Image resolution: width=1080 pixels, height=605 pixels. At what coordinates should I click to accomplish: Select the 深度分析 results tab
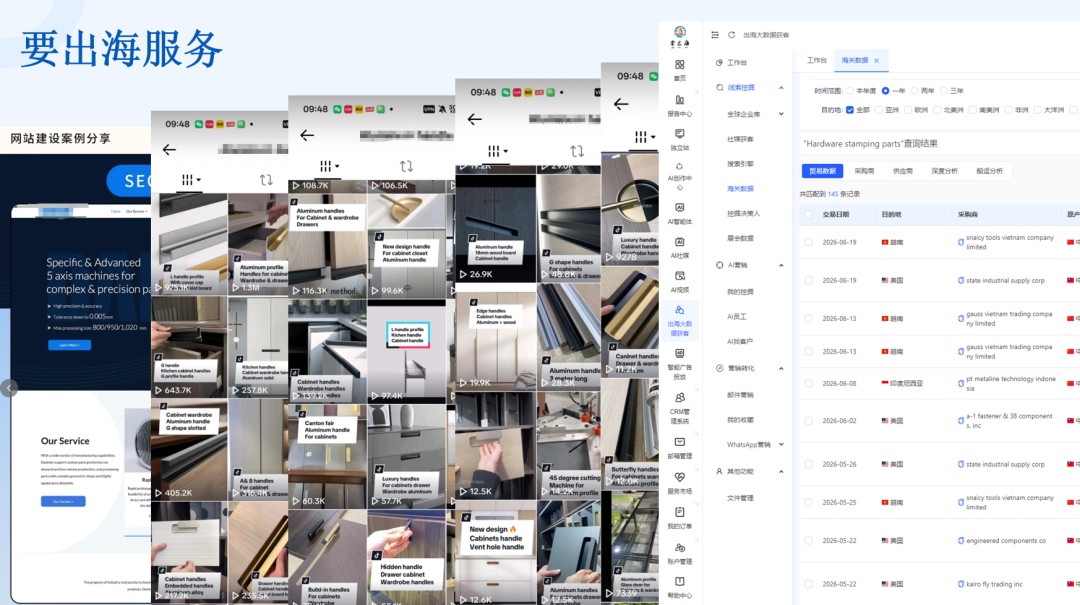(944, 171)
